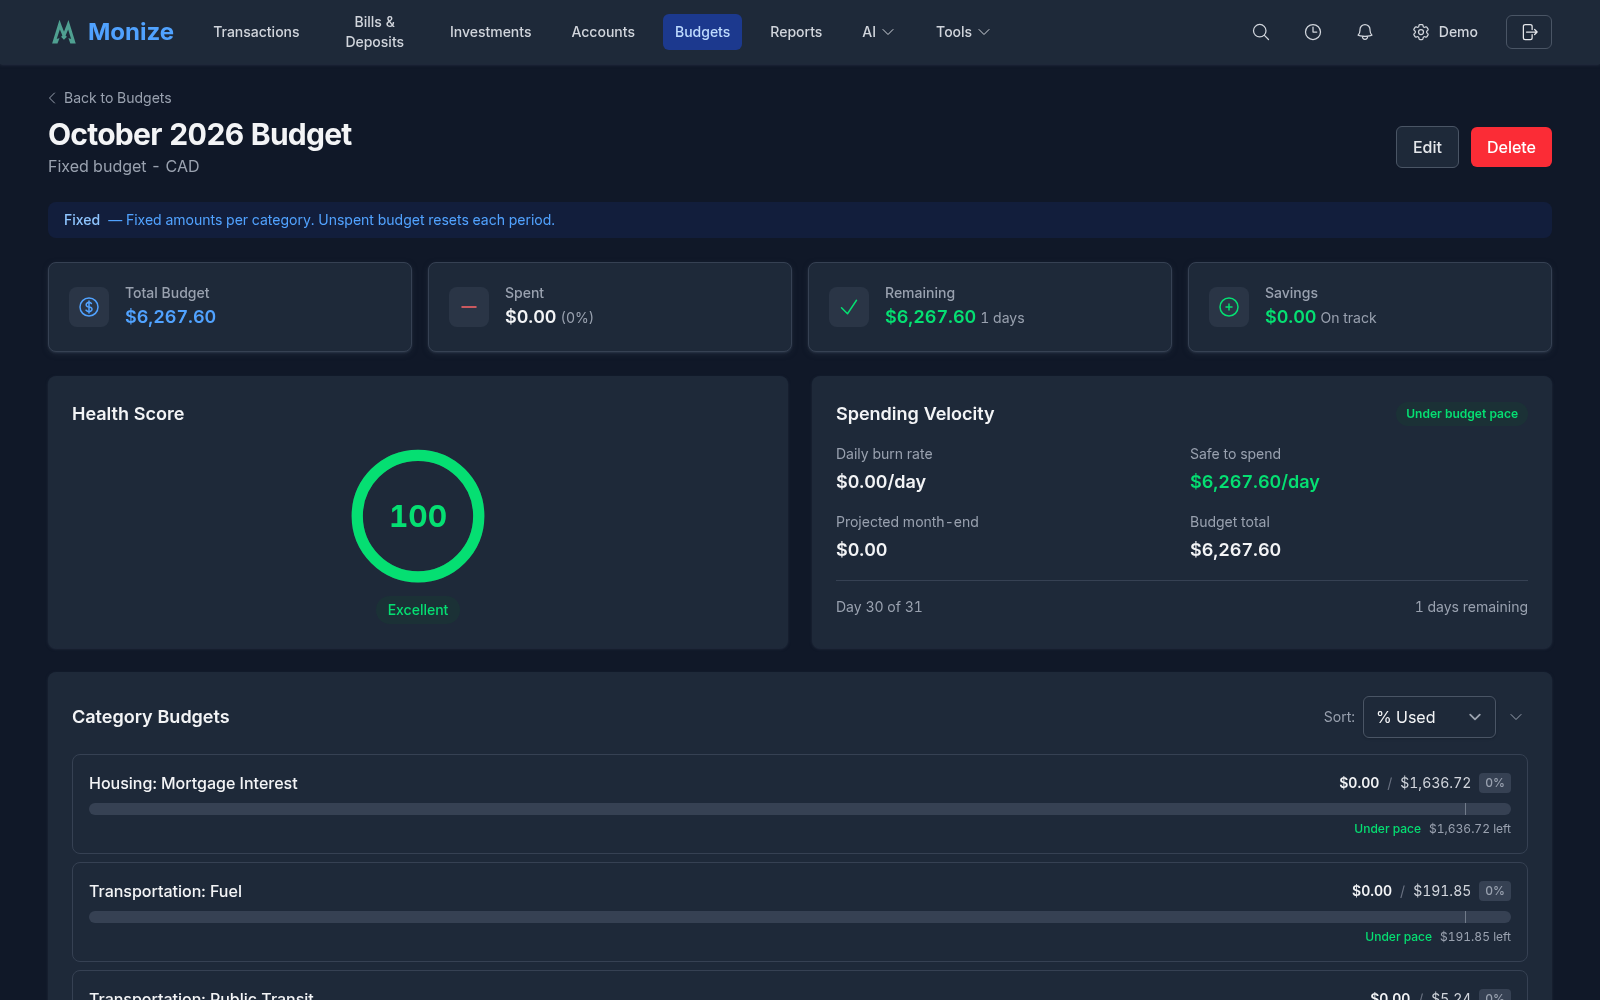Click the Day 30 of 31 text
The height and width of the screenshot is (1000, 1600).
point(879,607)
